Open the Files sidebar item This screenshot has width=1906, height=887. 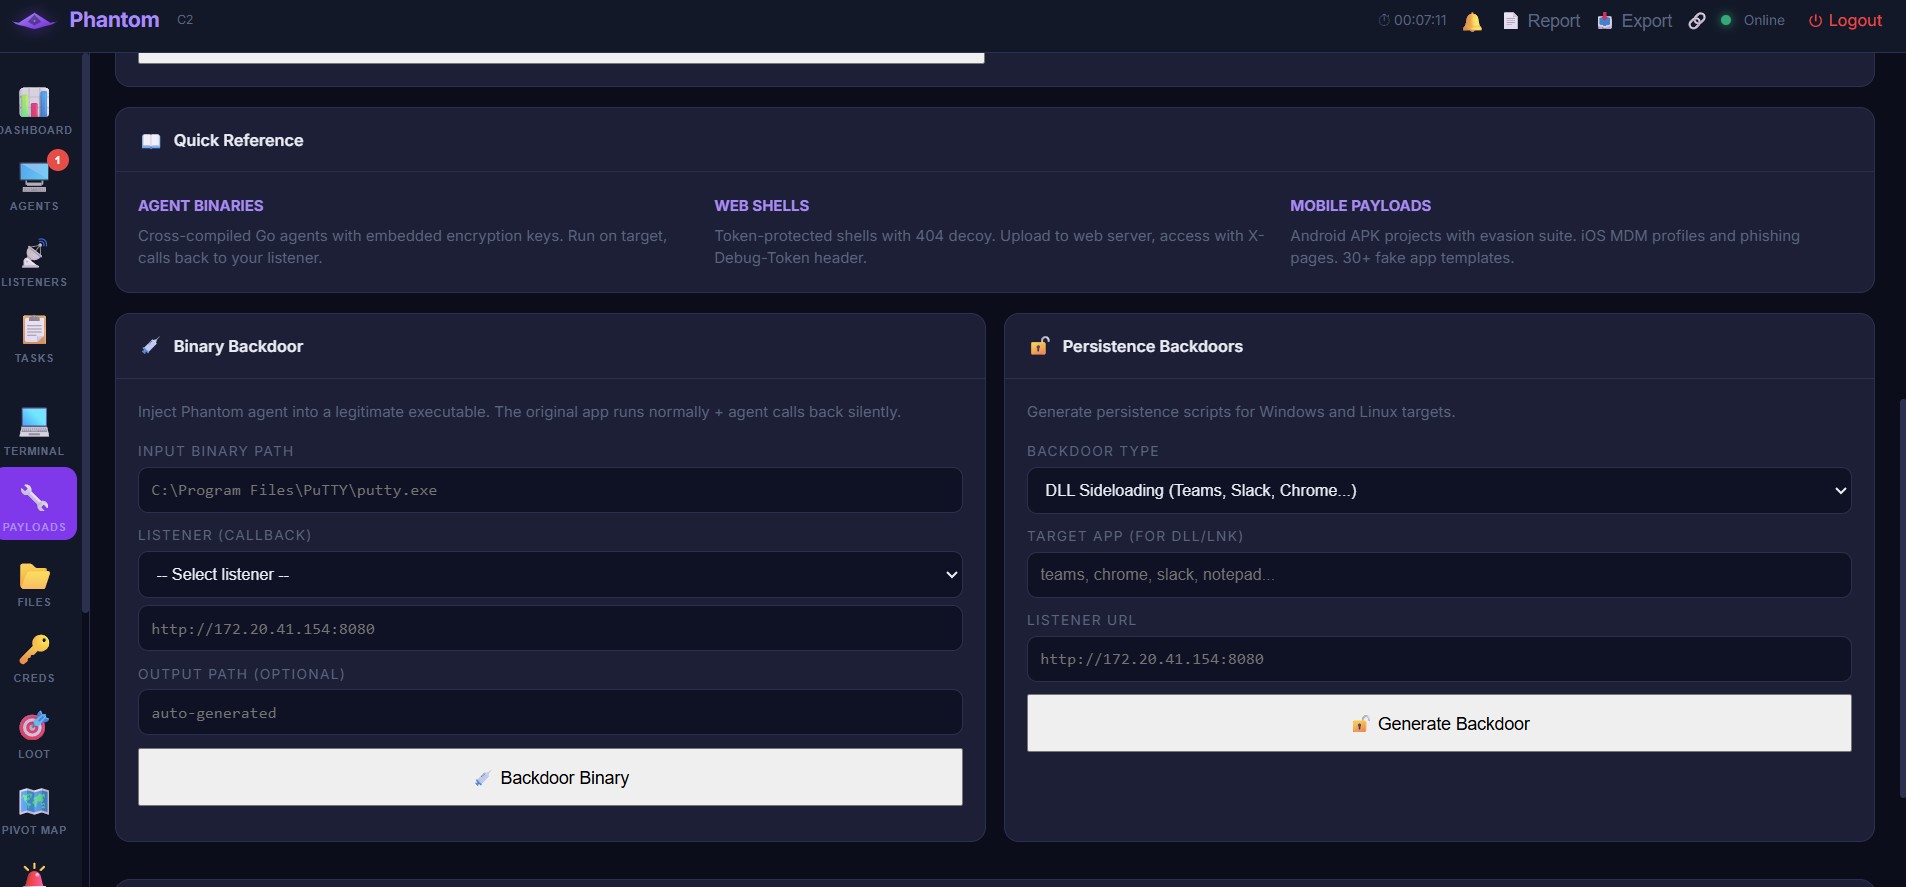click(34, 584)
